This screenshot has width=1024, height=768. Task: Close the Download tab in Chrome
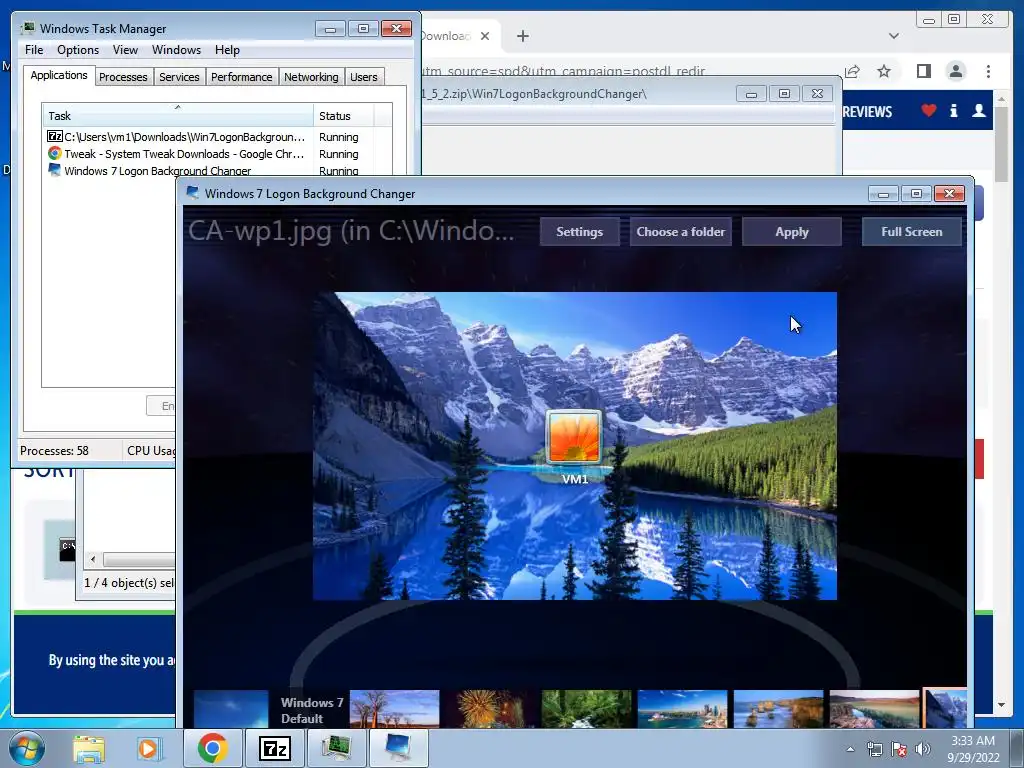coord(485,36)
